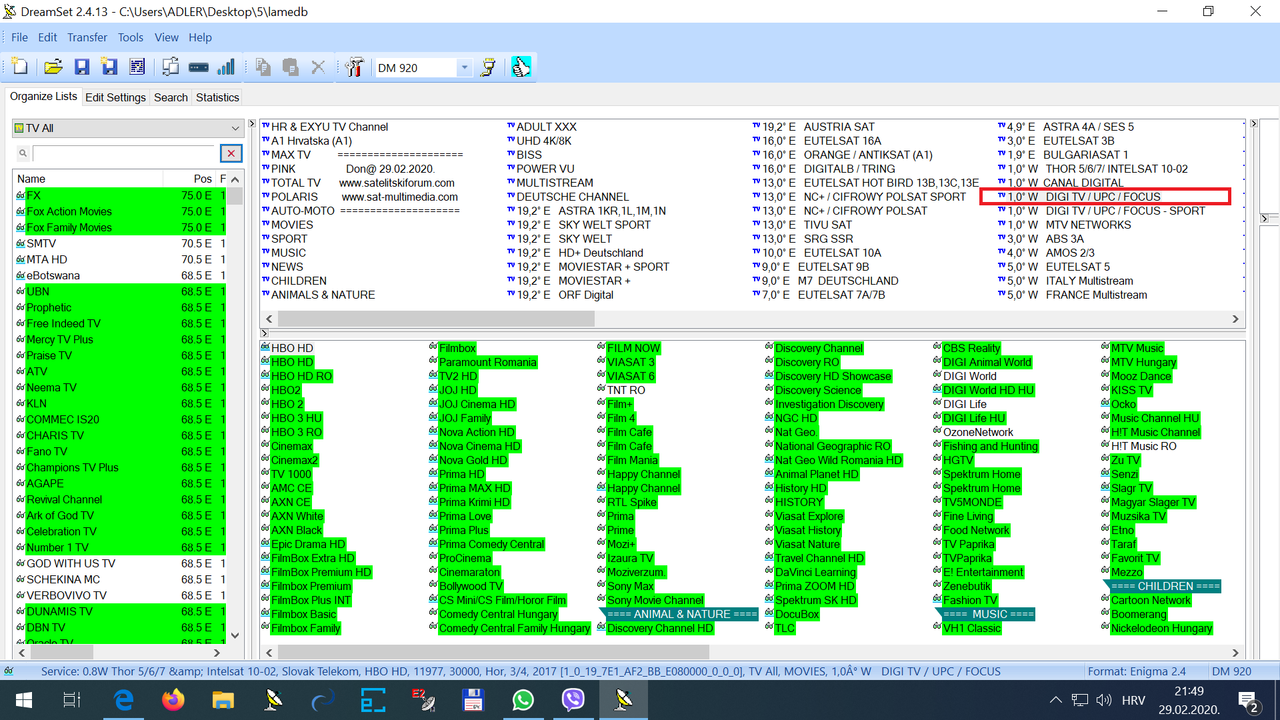Select the ITALY Multistream bouquet
The image size is (1280, 720).
tap(1066, 281)
